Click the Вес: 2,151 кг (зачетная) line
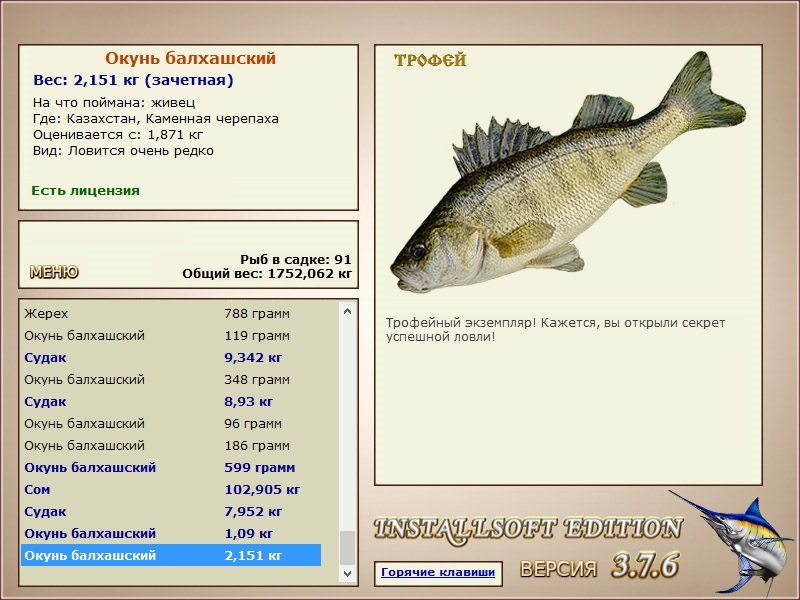800x600 pixels. pyautogui.click(x=133, y=80)
